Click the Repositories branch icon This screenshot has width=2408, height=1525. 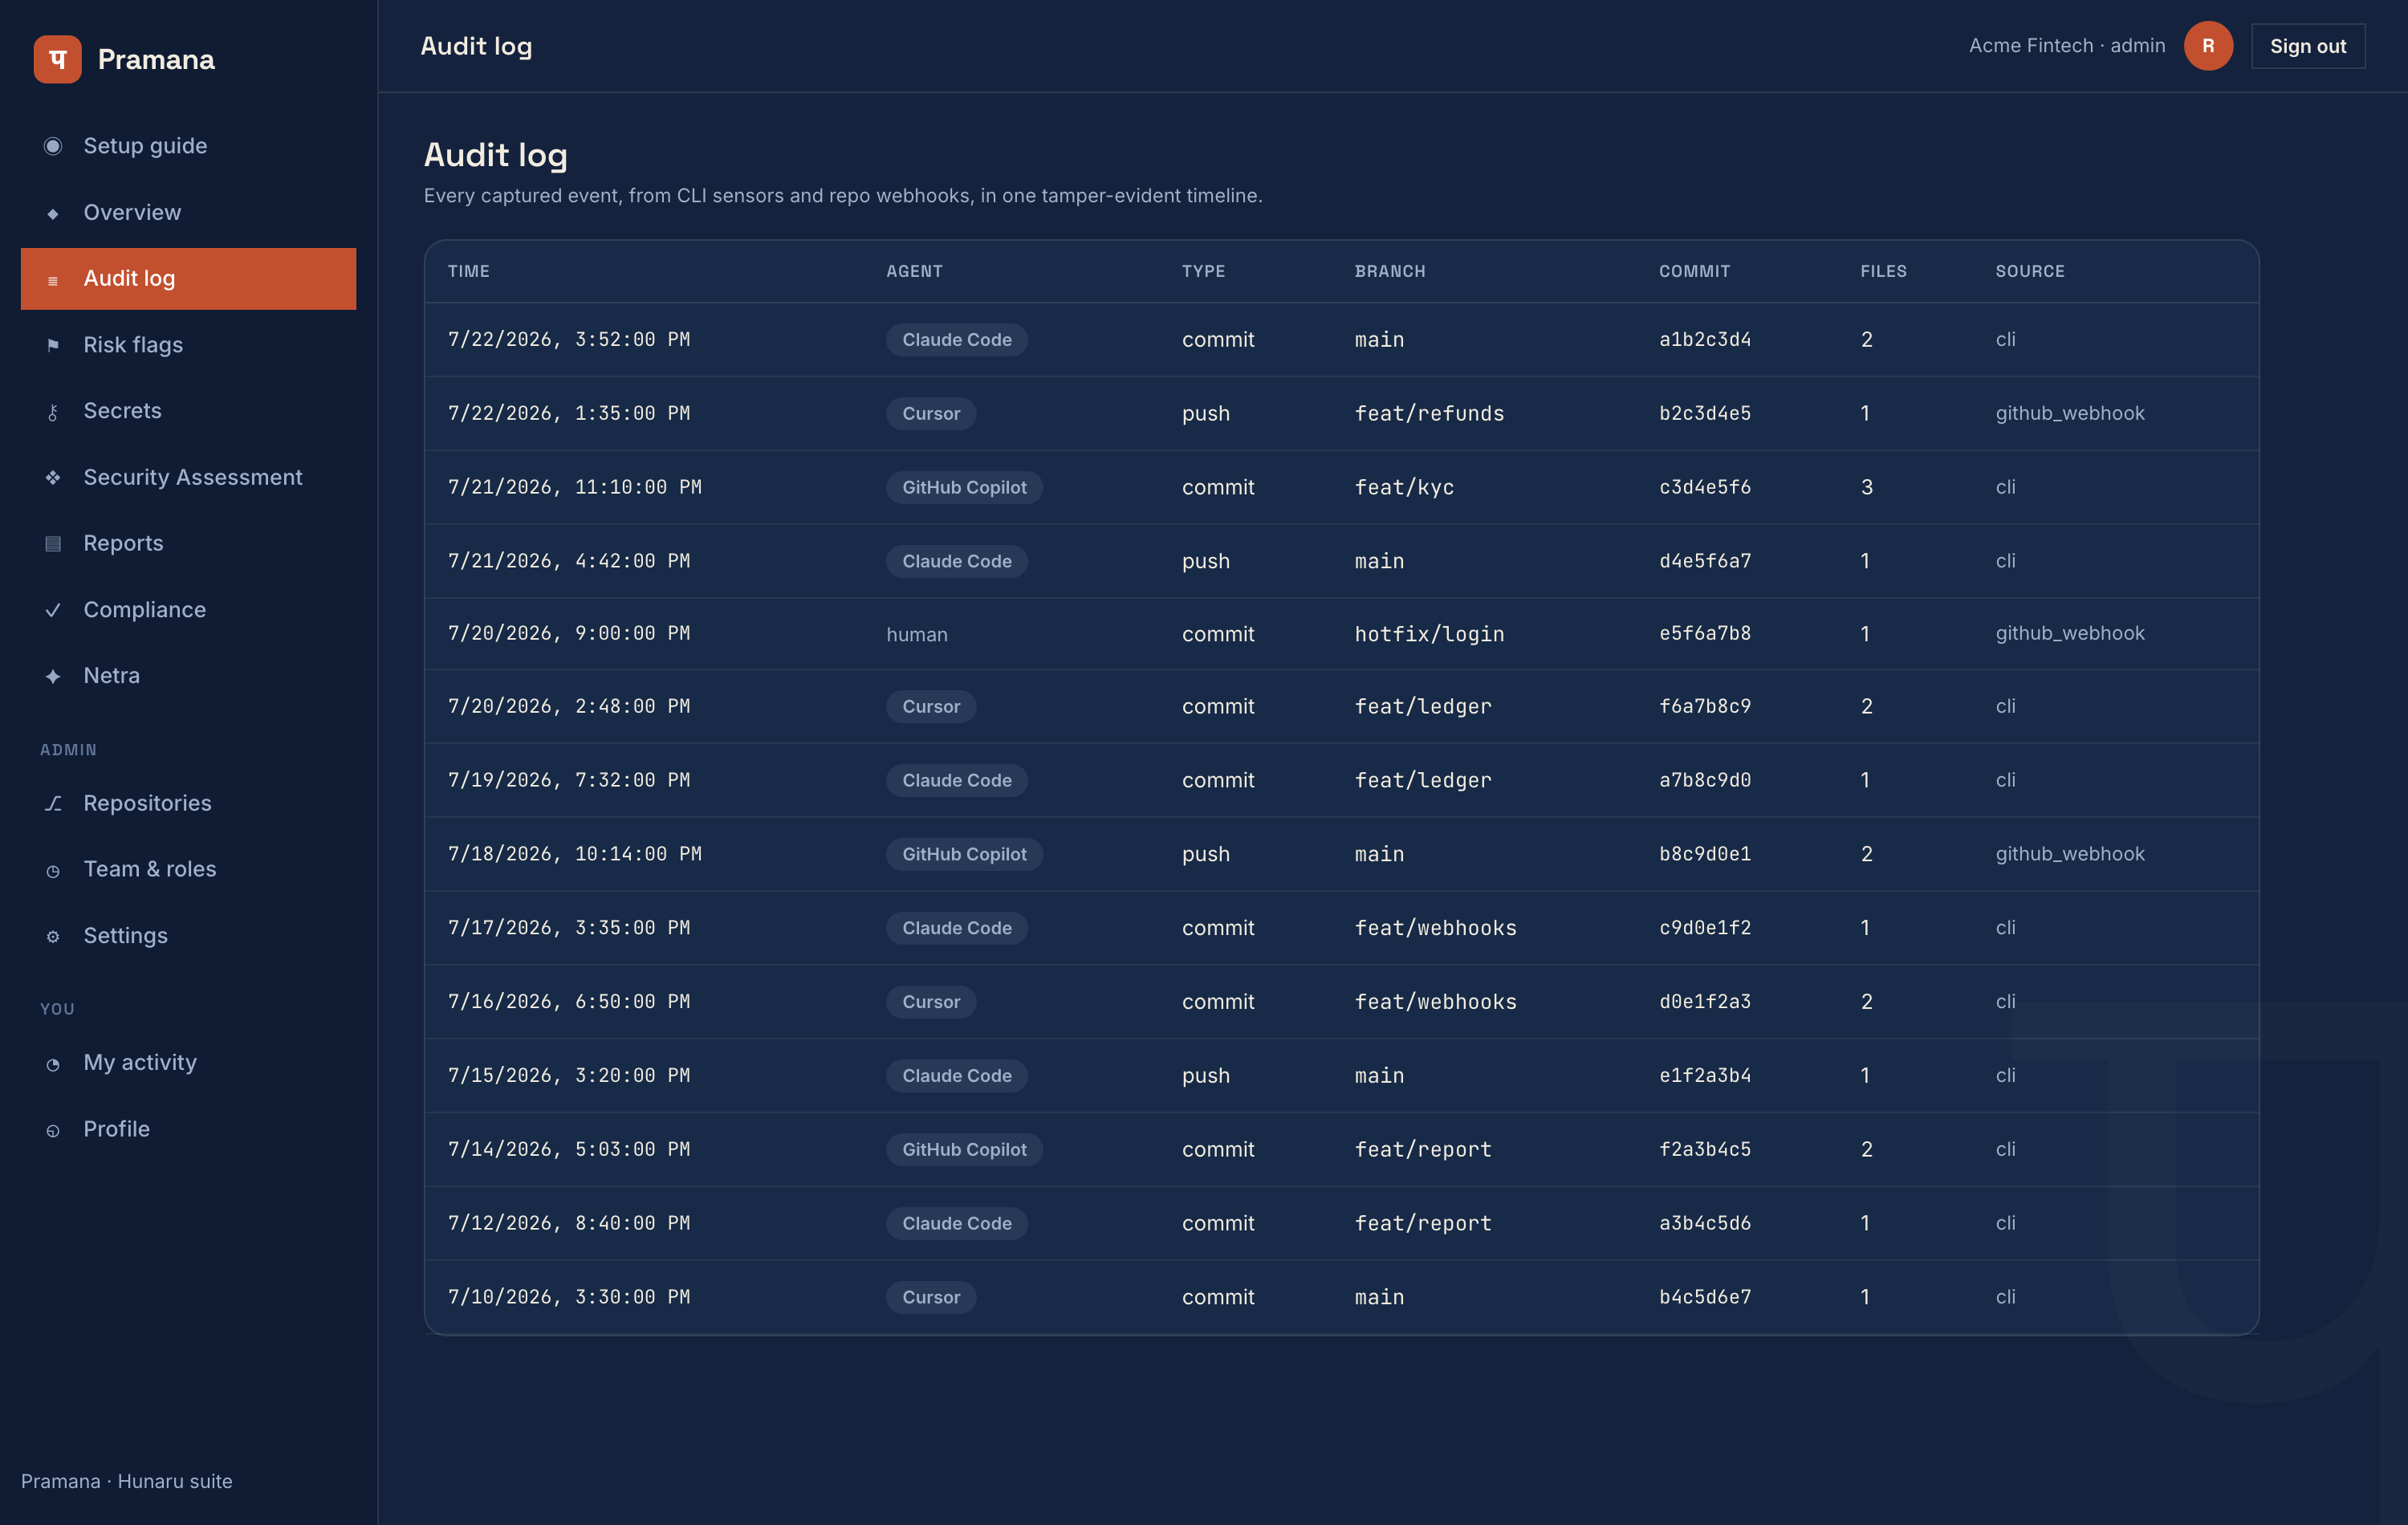[53, 804]
